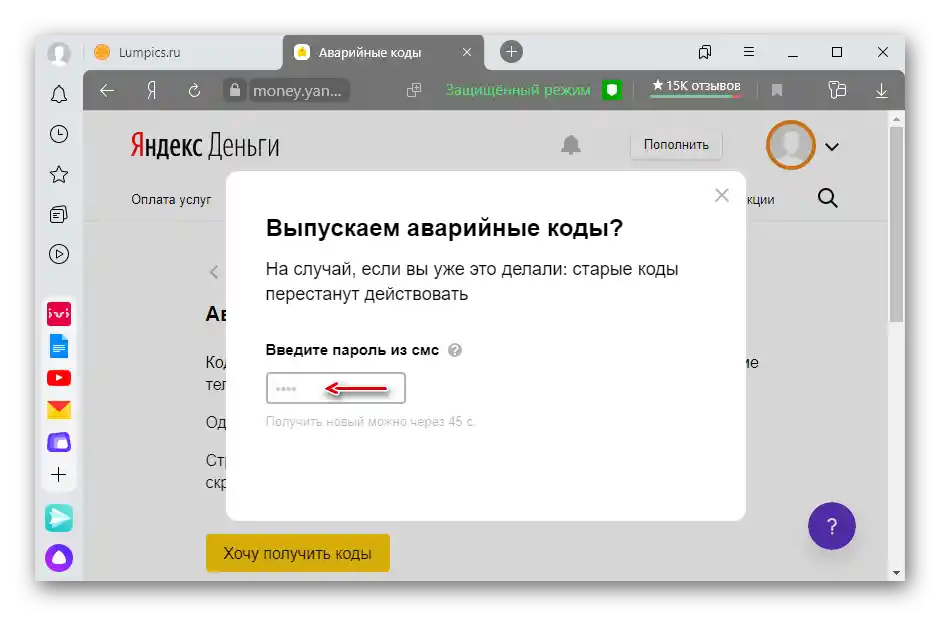Open tab bookmarks icon in title bar
940x626 pixels.
pos(705,52)
